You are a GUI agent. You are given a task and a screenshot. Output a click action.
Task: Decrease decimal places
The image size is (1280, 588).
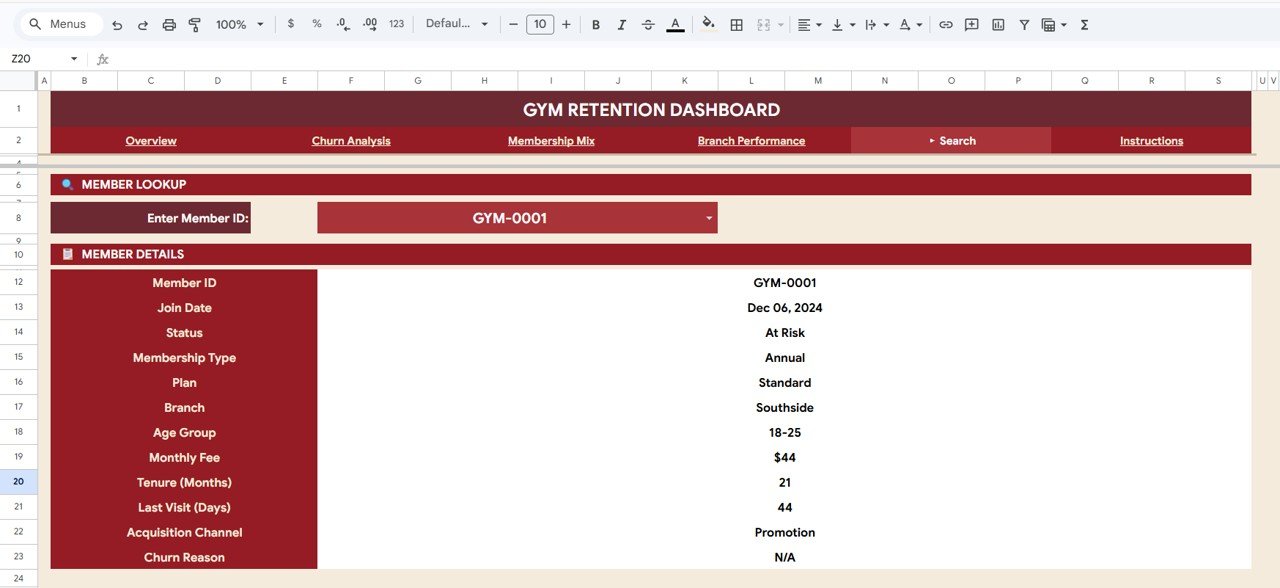pos(341,24)
